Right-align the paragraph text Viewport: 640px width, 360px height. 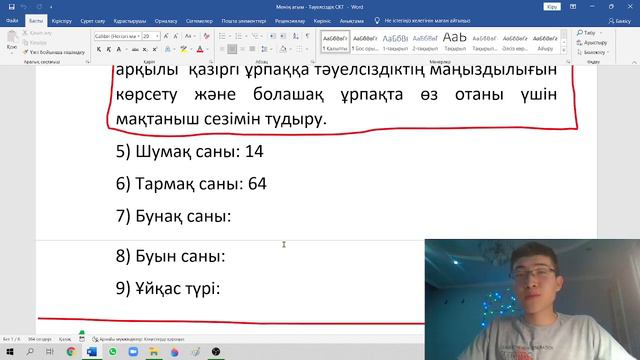(242, 49)
